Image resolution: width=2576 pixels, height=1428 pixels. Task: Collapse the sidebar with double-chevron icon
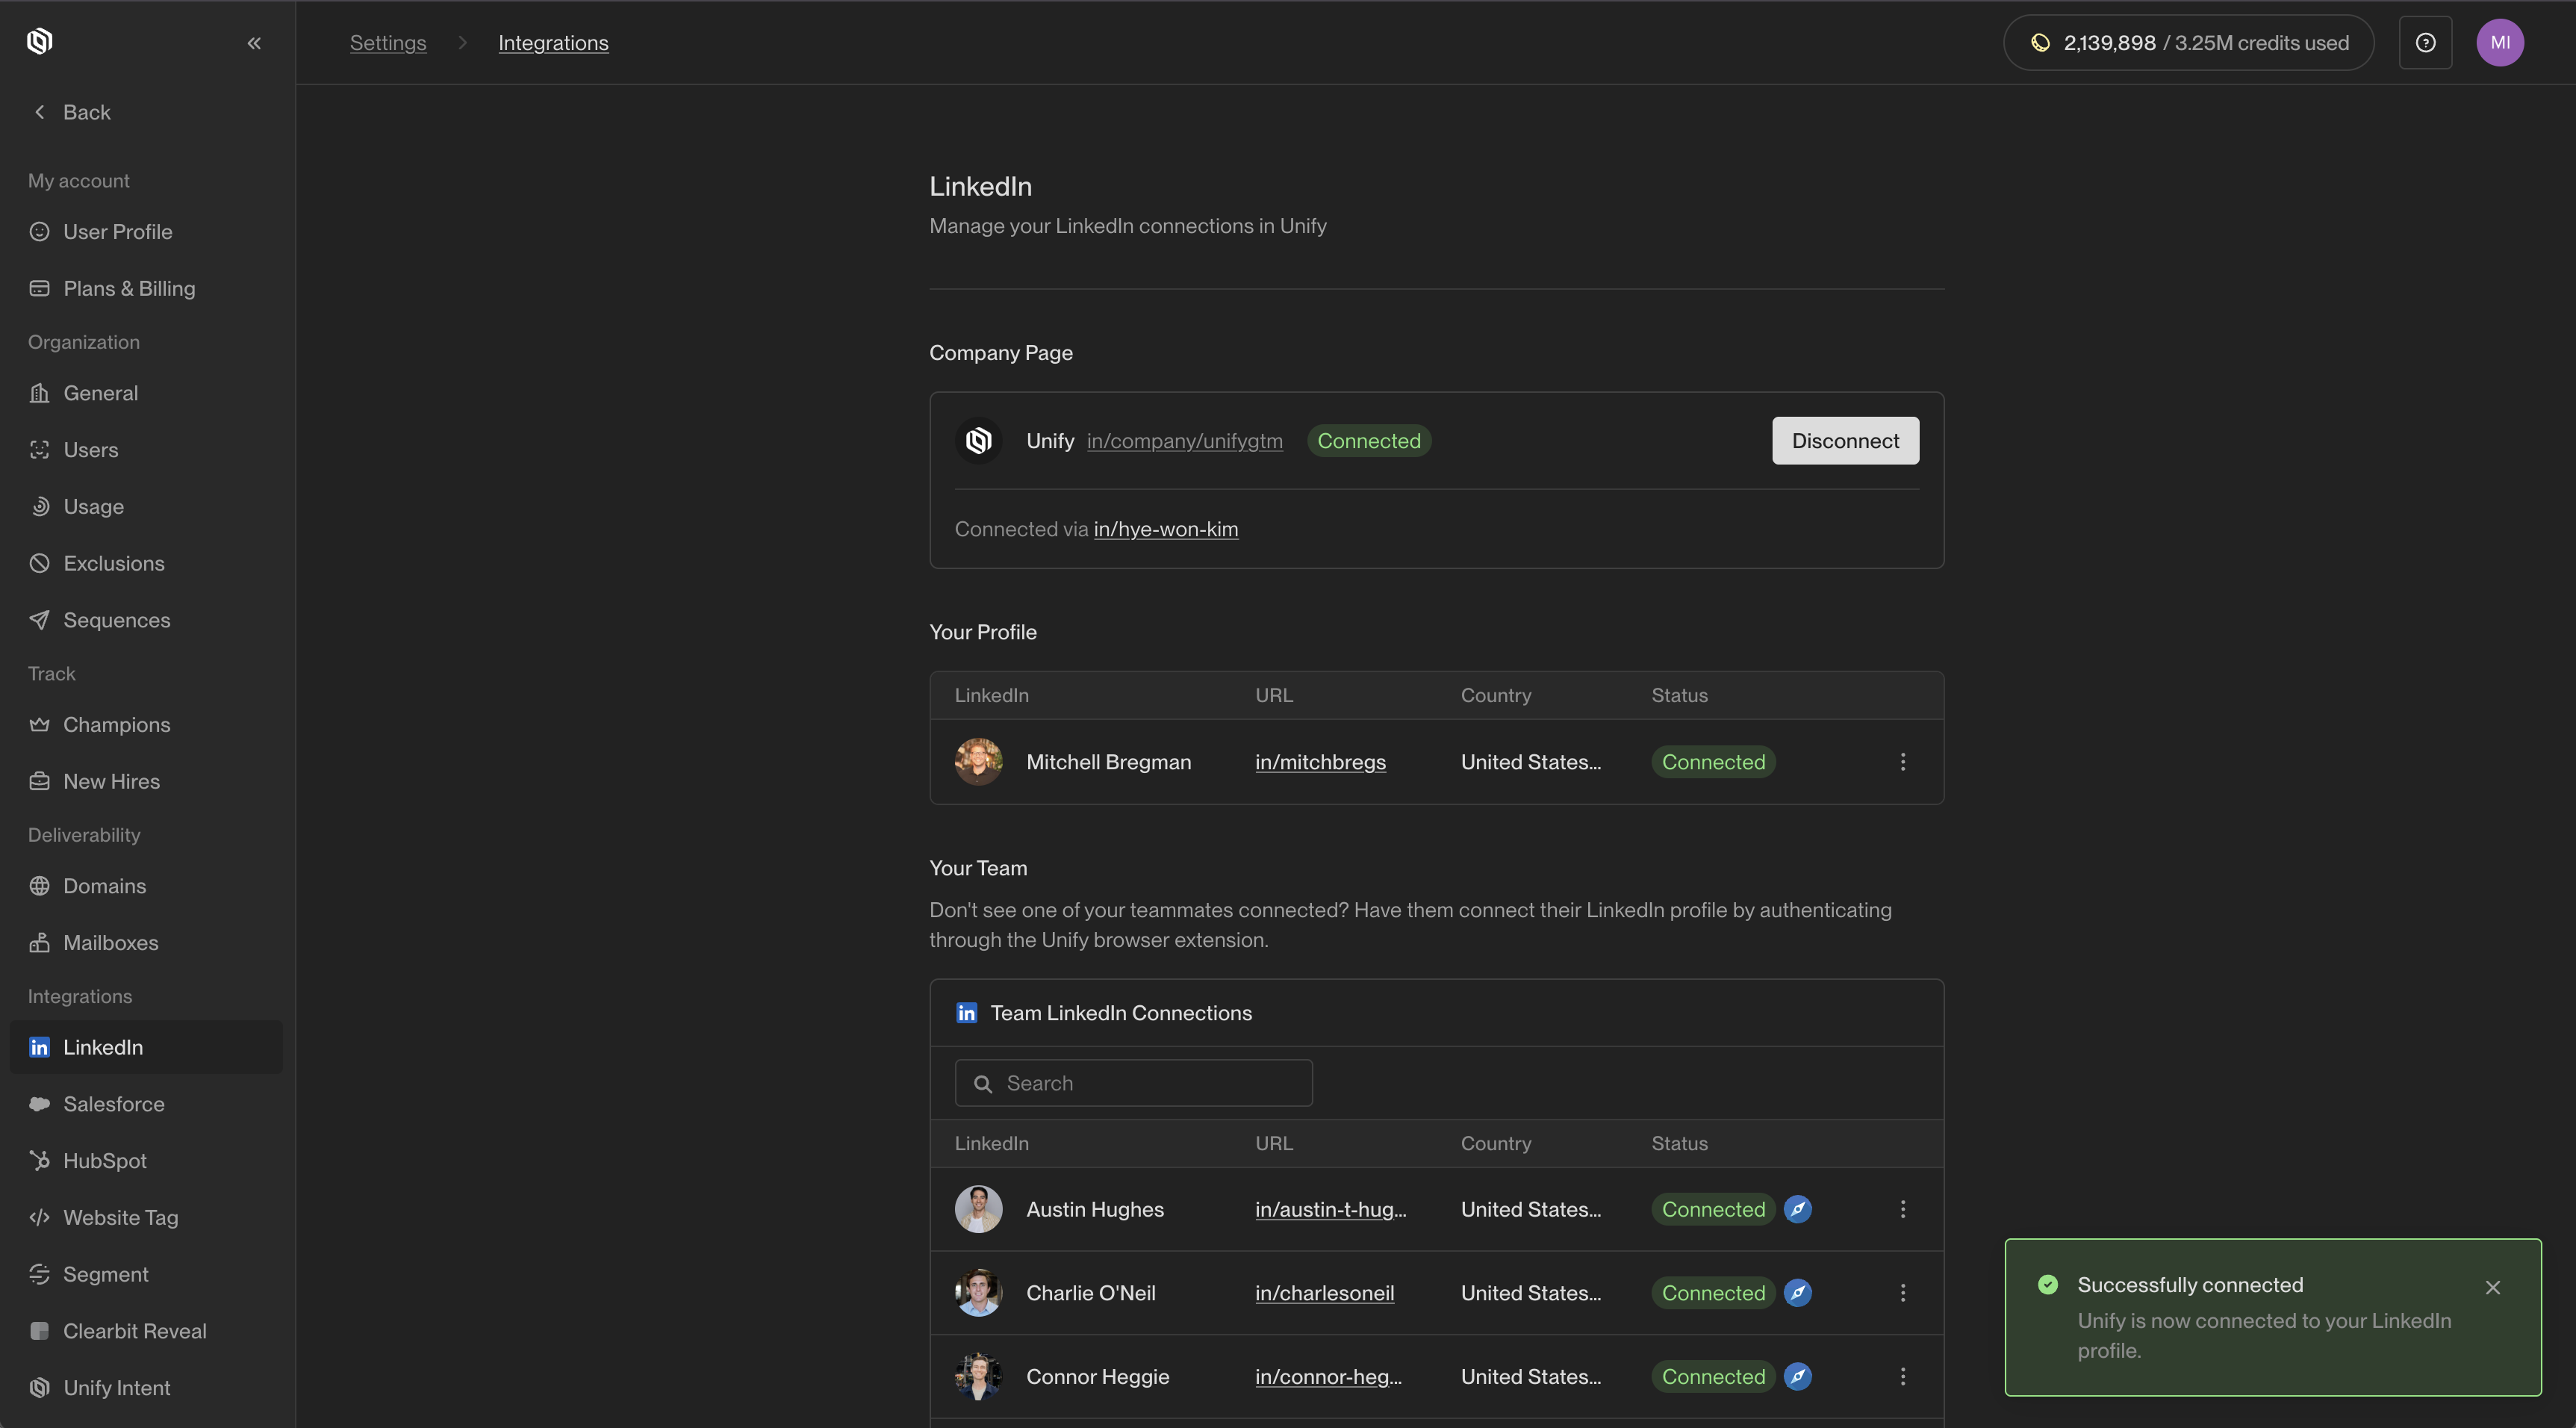(x=254, y=43)
